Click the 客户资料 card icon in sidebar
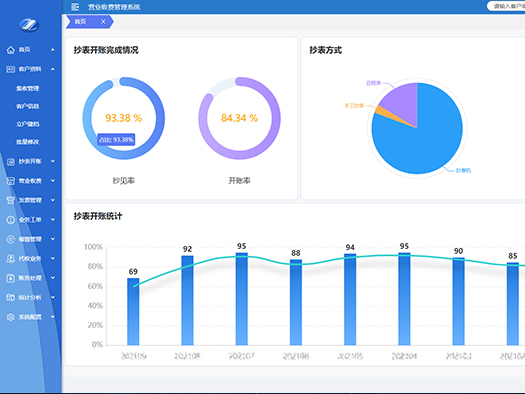This screenshot has width=525, height=394. [11, 69]
